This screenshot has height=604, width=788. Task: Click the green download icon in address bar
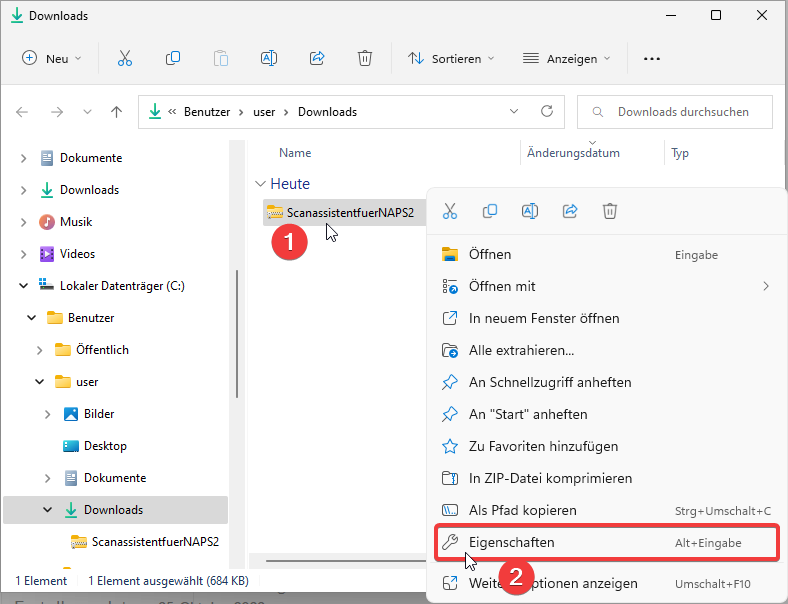tap(155, 111)
